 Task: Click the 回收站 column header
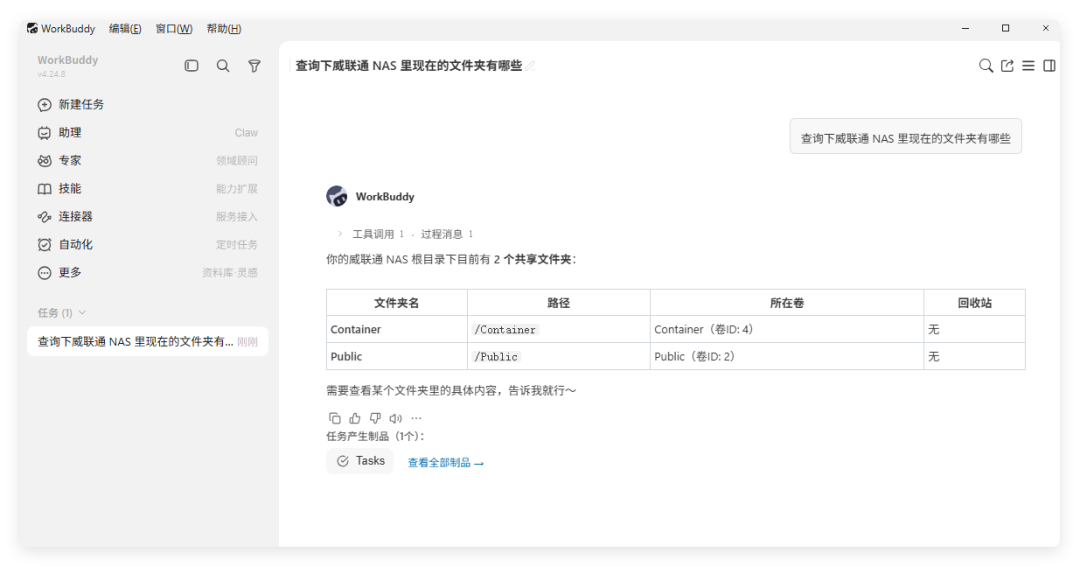[x=975, y=303]
